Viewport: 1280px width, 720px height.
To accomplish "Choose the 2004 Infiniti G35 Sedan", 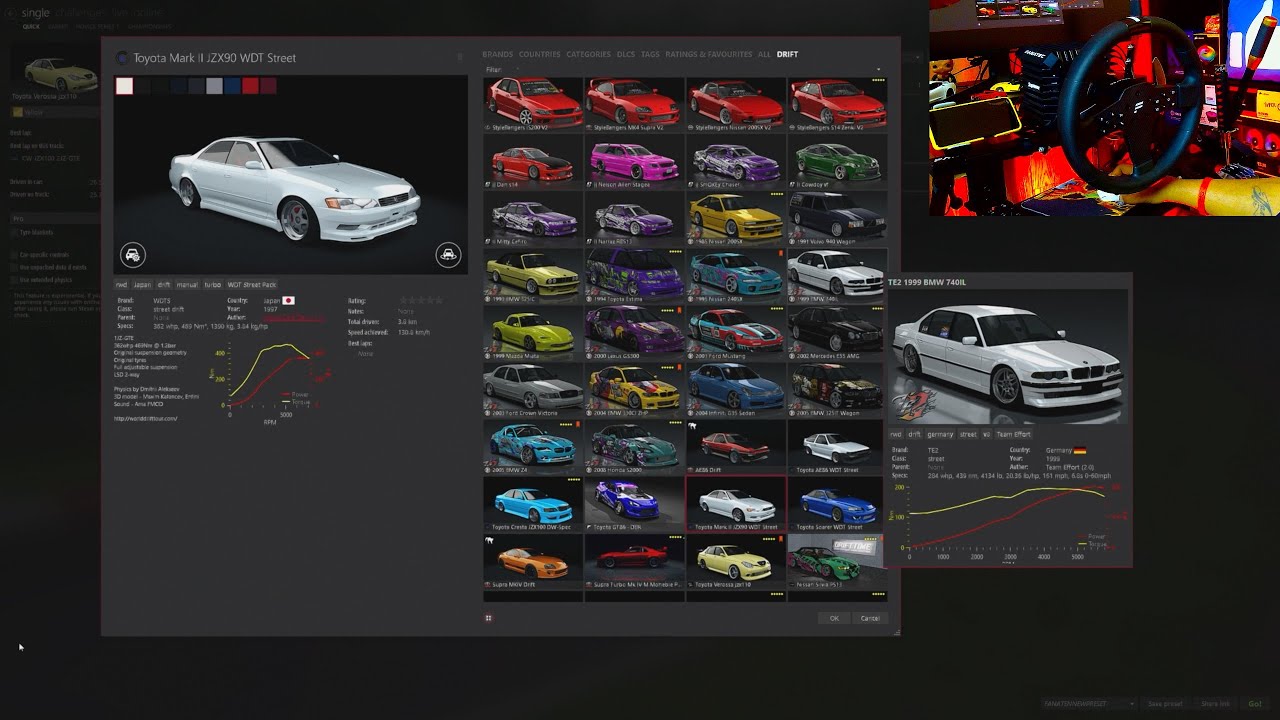I will (x=735, y=389).
